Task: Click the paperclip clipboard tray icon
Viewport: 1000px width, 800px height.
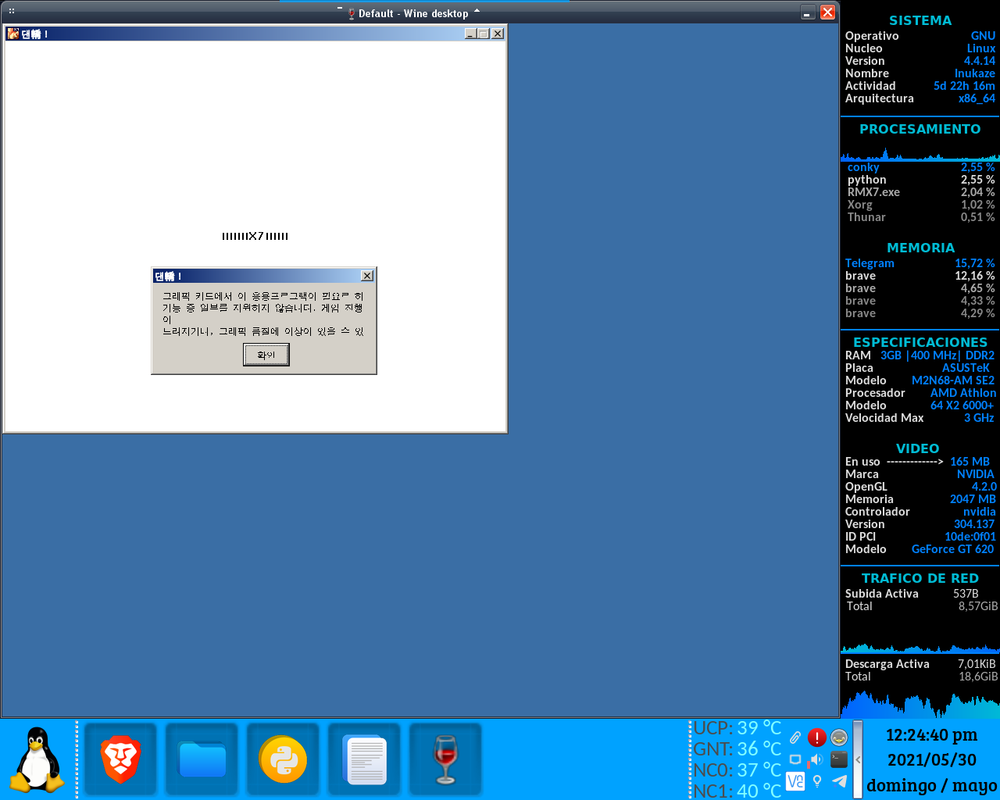Action: pos(795,738)
